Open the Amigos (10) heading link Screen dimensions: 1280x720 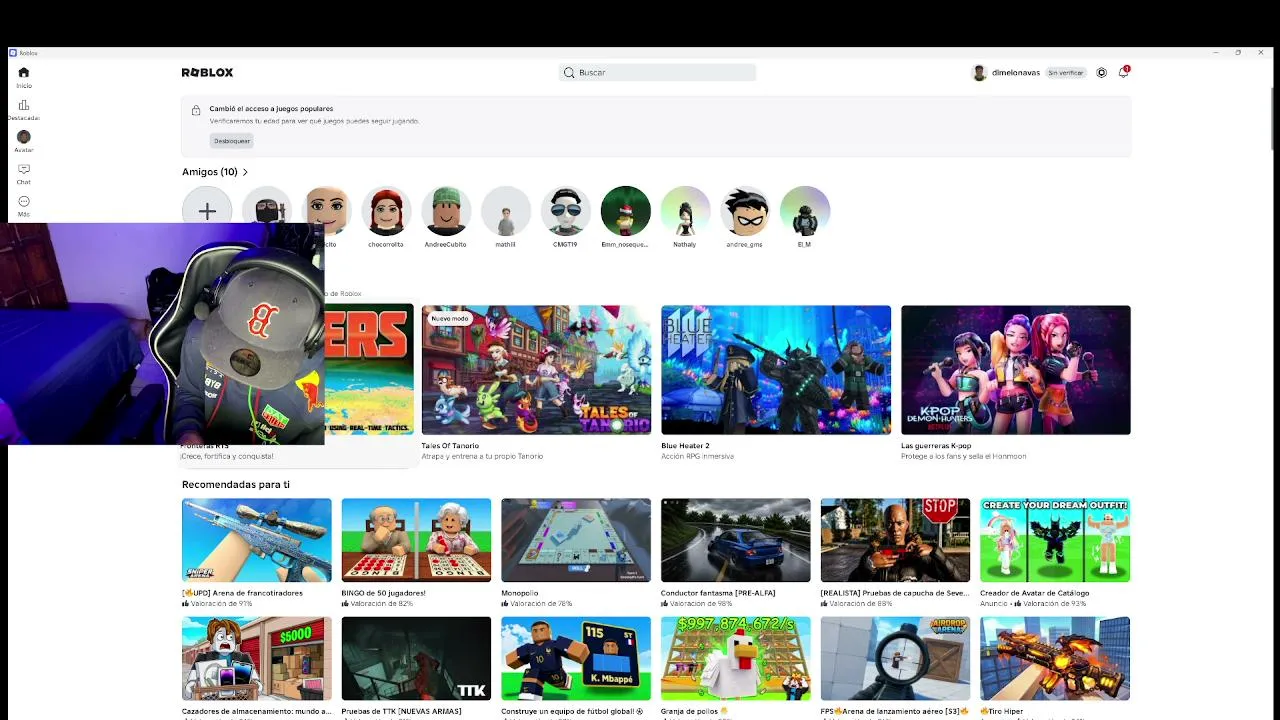210,172
